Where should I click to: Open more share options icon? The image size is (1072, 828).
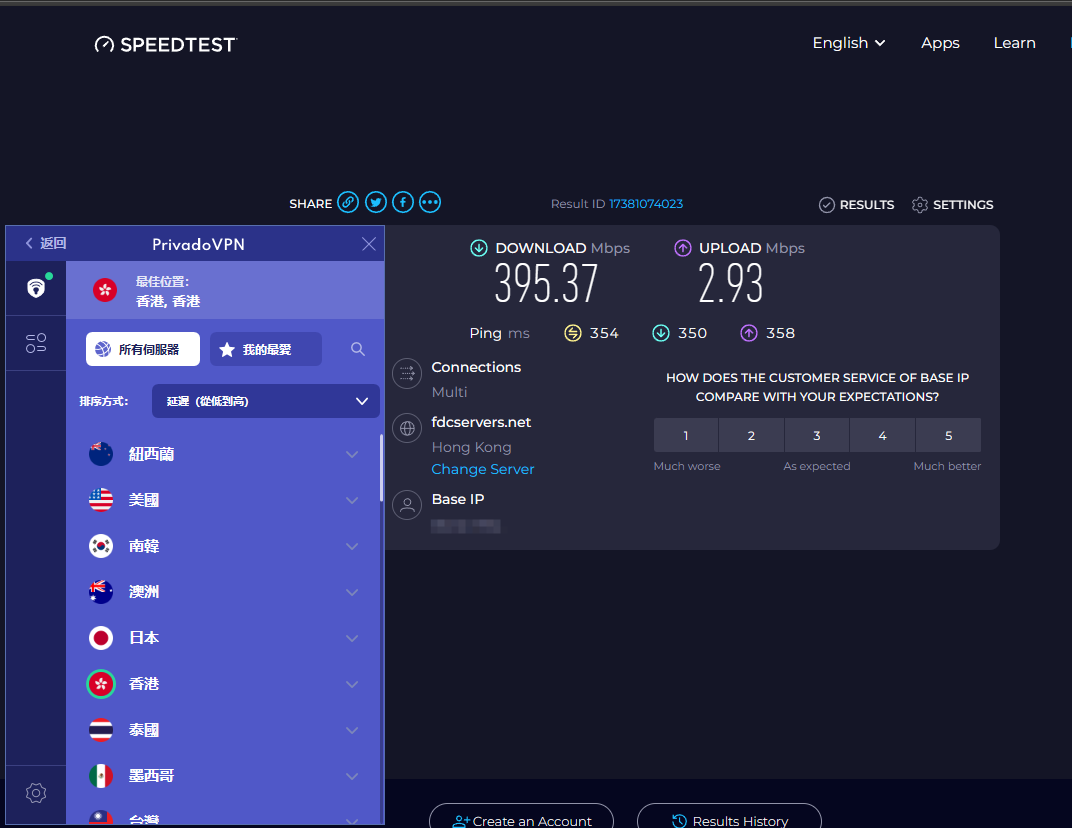[430, 202]
